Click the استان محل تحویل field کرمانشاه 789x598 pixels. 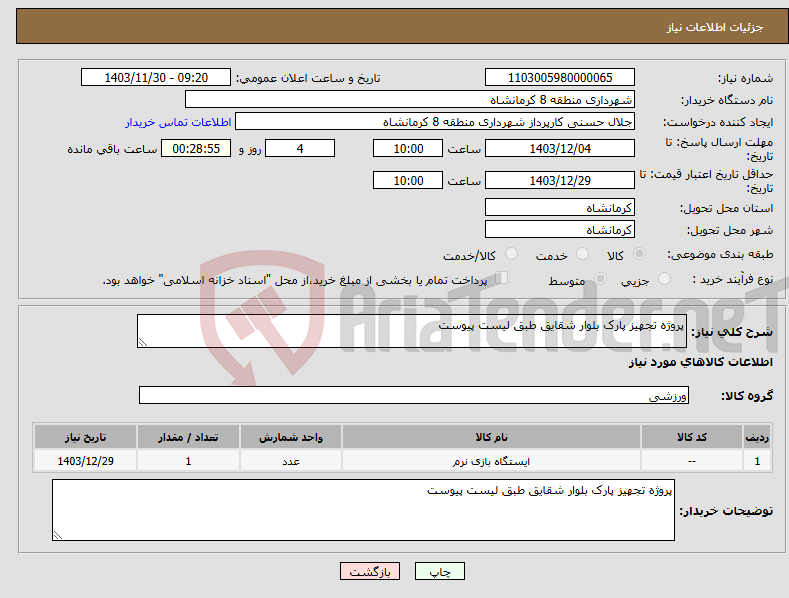click(560, 207)
